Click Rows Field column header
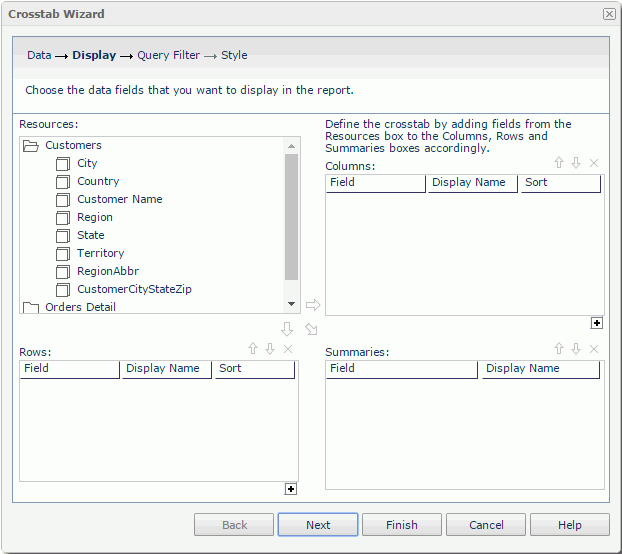 click(69, 369)
